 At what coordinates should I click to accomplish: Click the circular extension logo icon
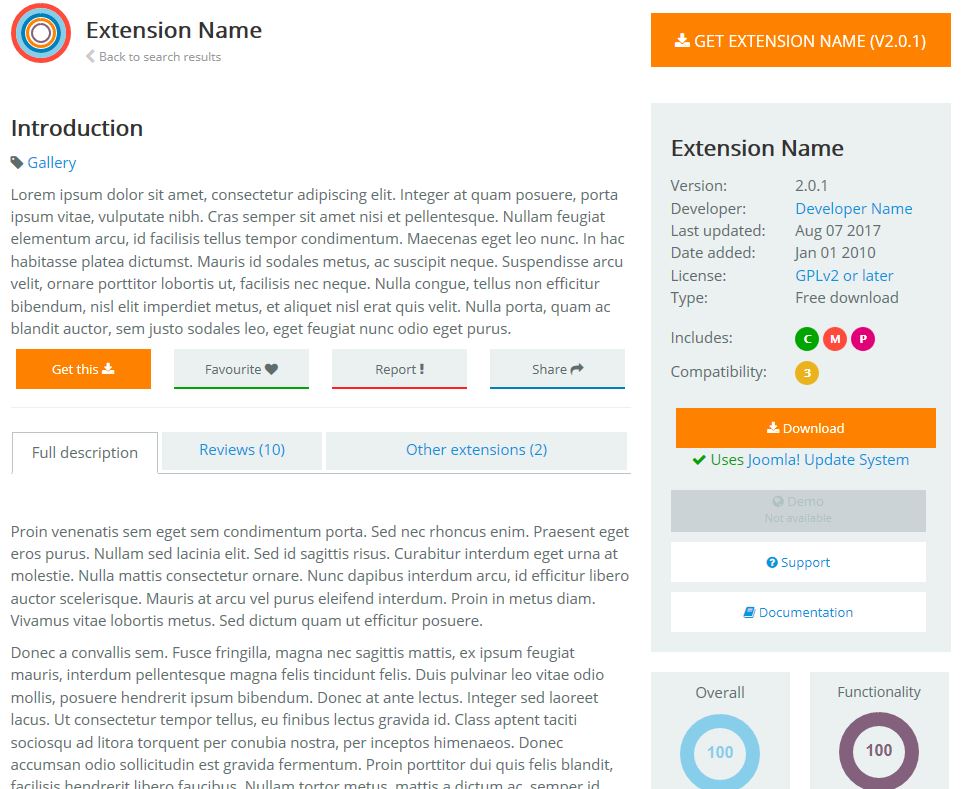point(40,33)
